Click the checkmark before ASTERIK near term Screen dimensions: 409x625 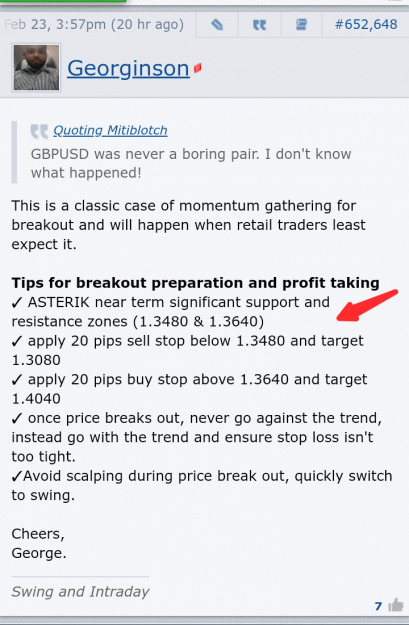pyautogui.click(x=17, y=303)
